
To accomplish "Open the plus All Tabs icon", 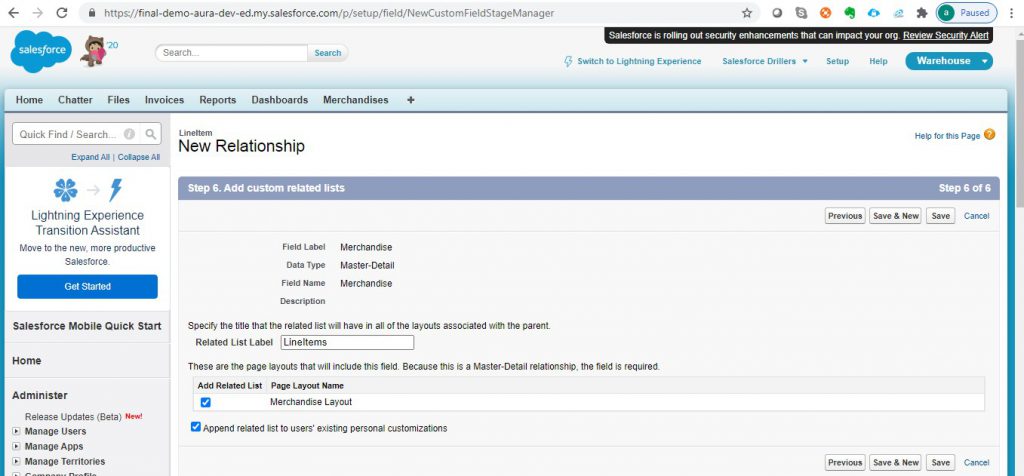I will click(410, 100).
